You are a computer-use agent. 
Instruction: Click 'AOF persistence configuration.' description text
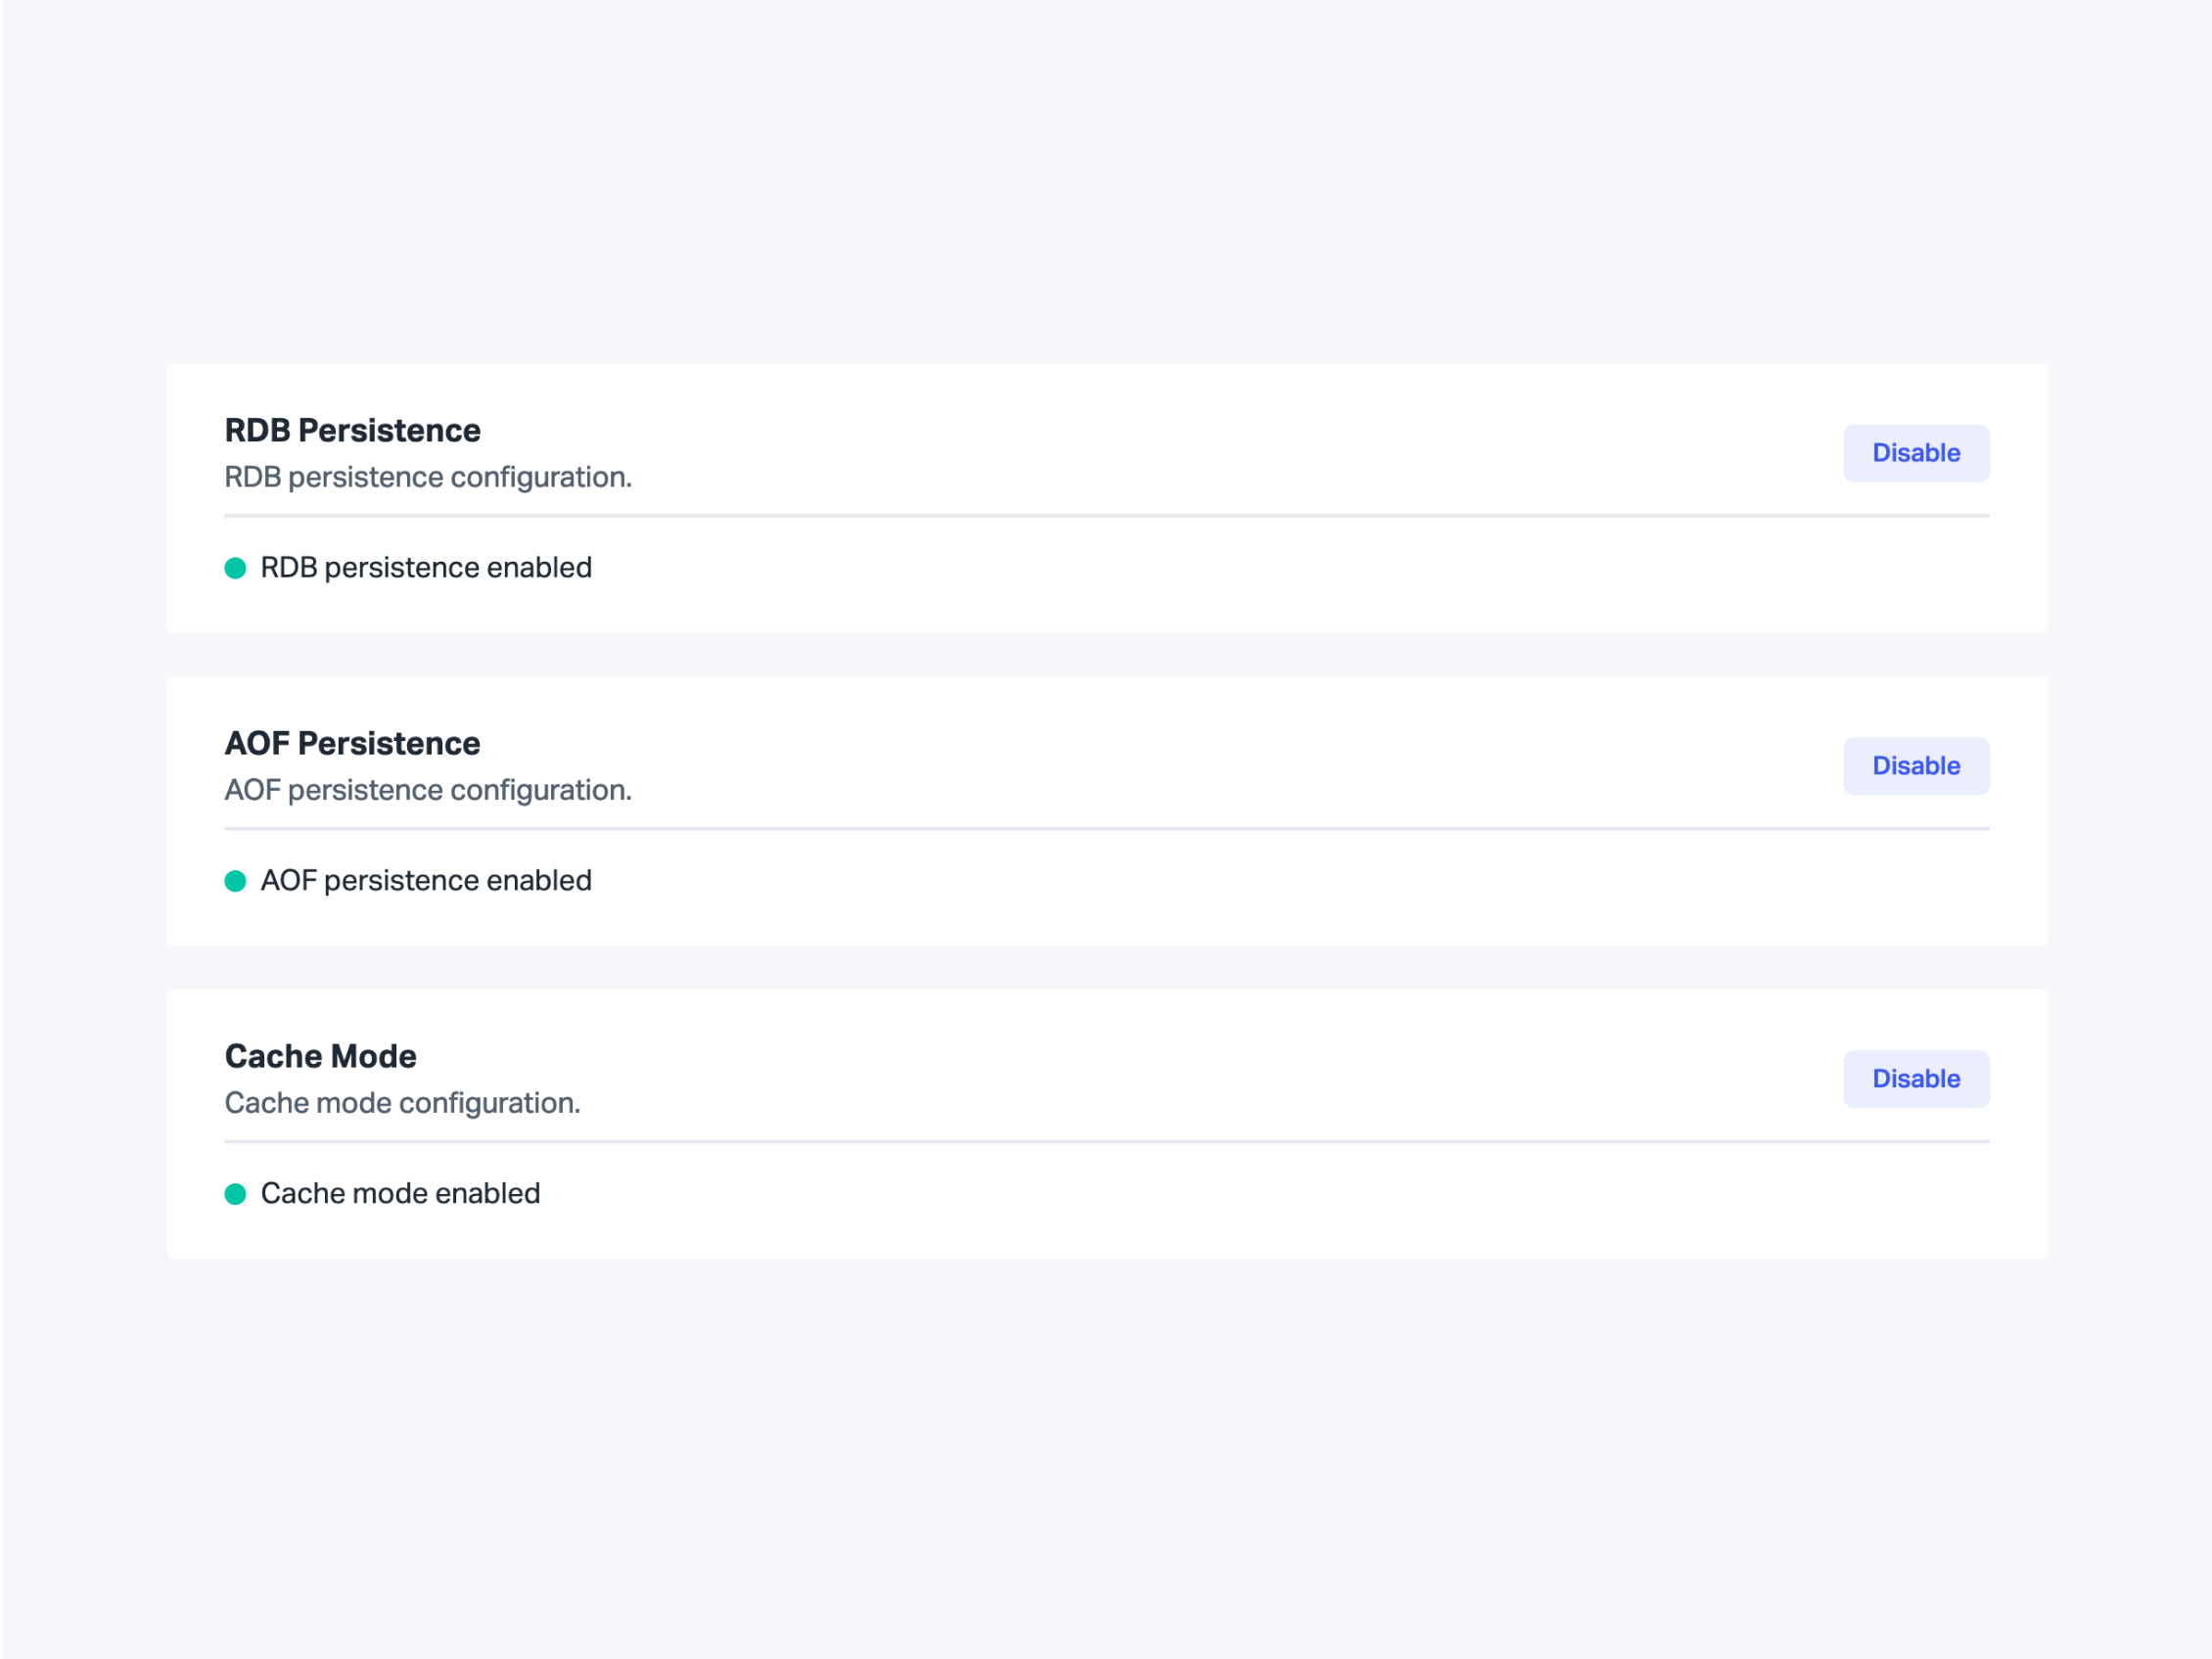[428, 790]
